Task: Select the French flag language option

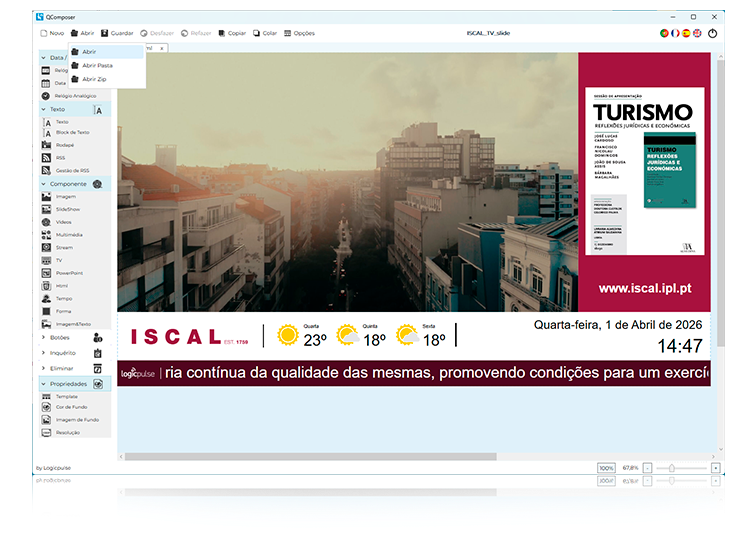Action: (675, 33)
